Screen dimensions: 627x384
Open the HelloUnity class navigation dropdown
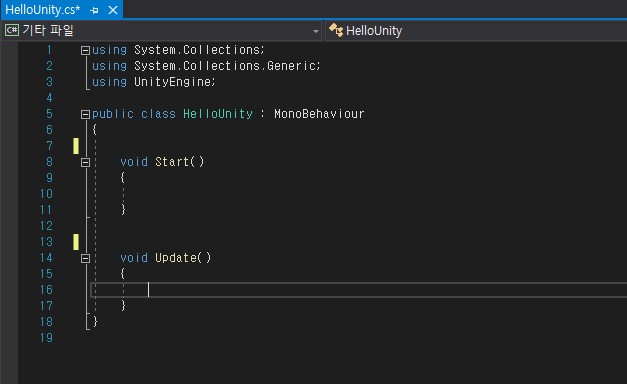(x=476, y=30)
